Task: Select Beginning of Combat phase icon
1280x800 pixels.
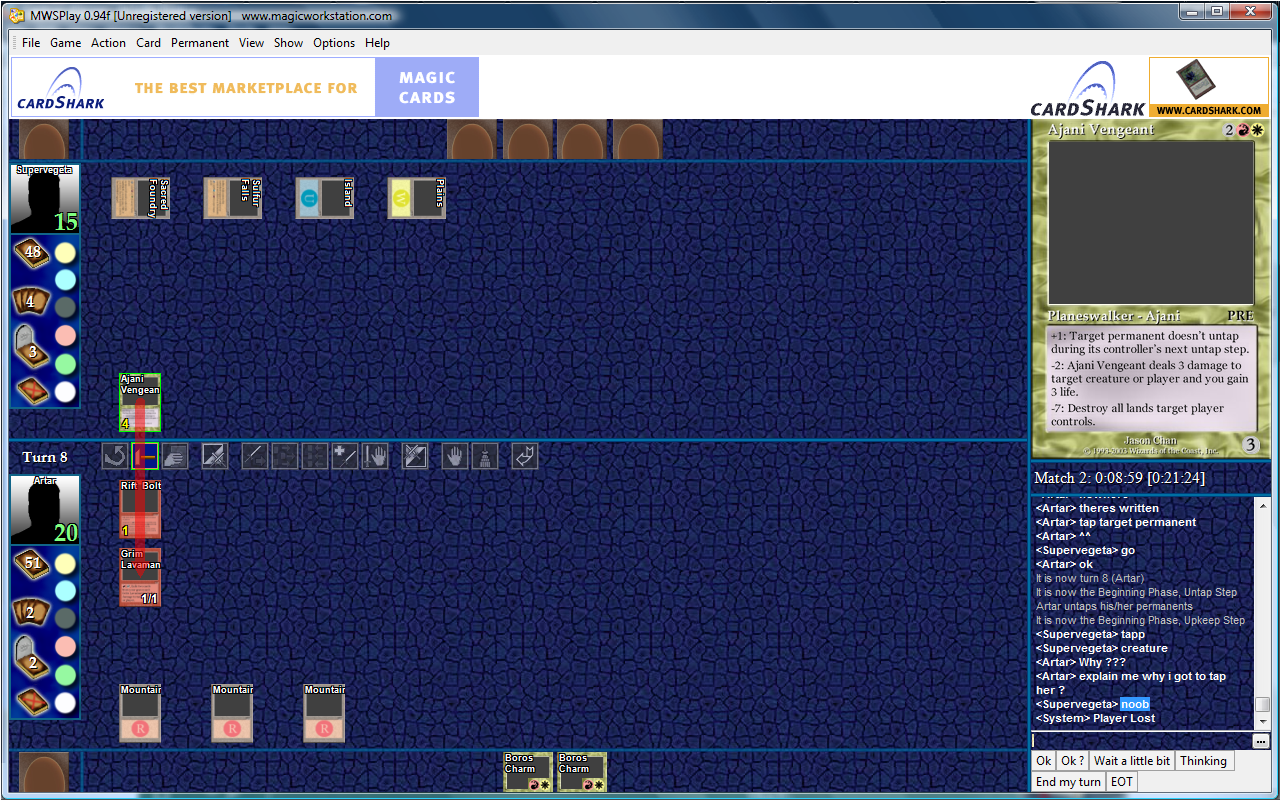Action: pyautogui.click(x=255, y=457)
